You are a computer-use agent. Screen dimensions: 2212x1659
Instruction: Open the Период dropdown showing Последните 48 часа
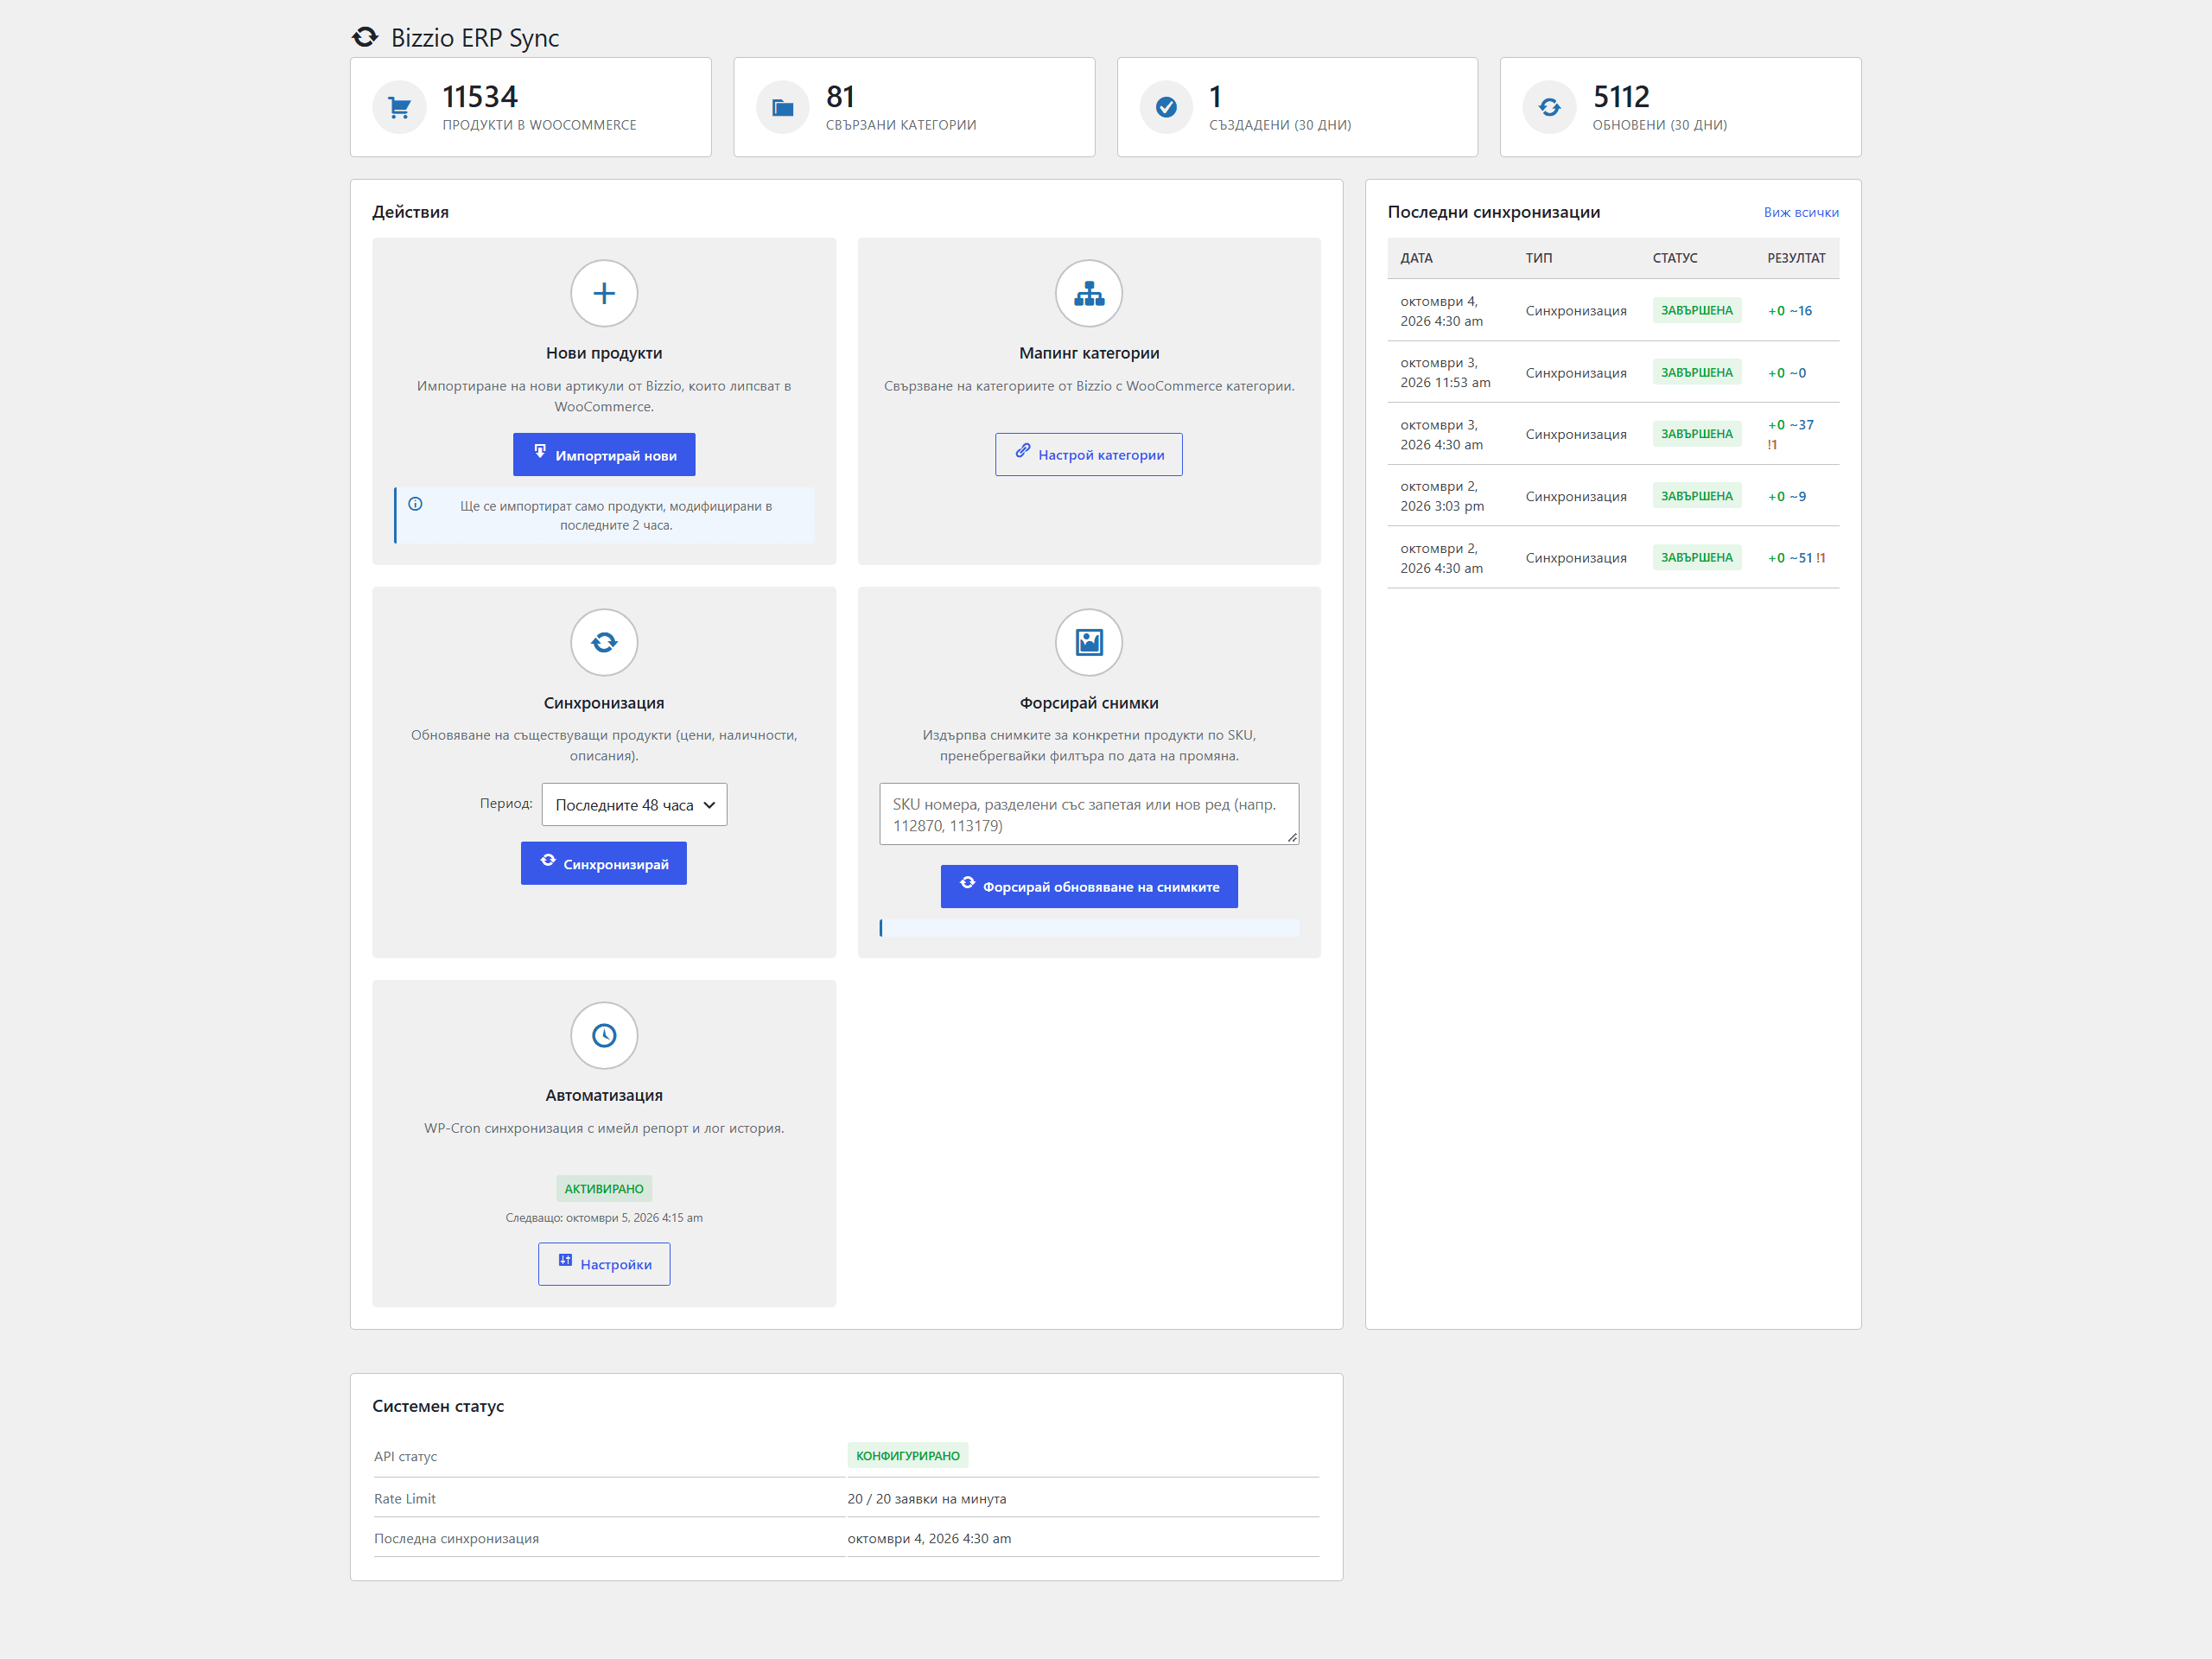pyautogui.click(x=634, y=805)
